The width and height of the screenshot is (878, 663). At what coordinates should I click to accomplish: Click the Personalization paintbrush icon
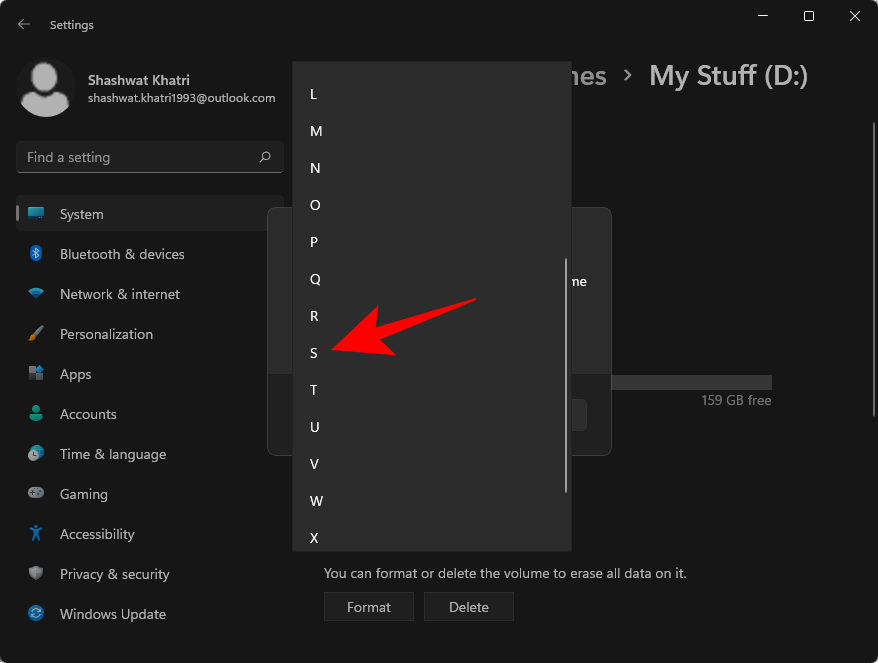(x=36, y=334)
